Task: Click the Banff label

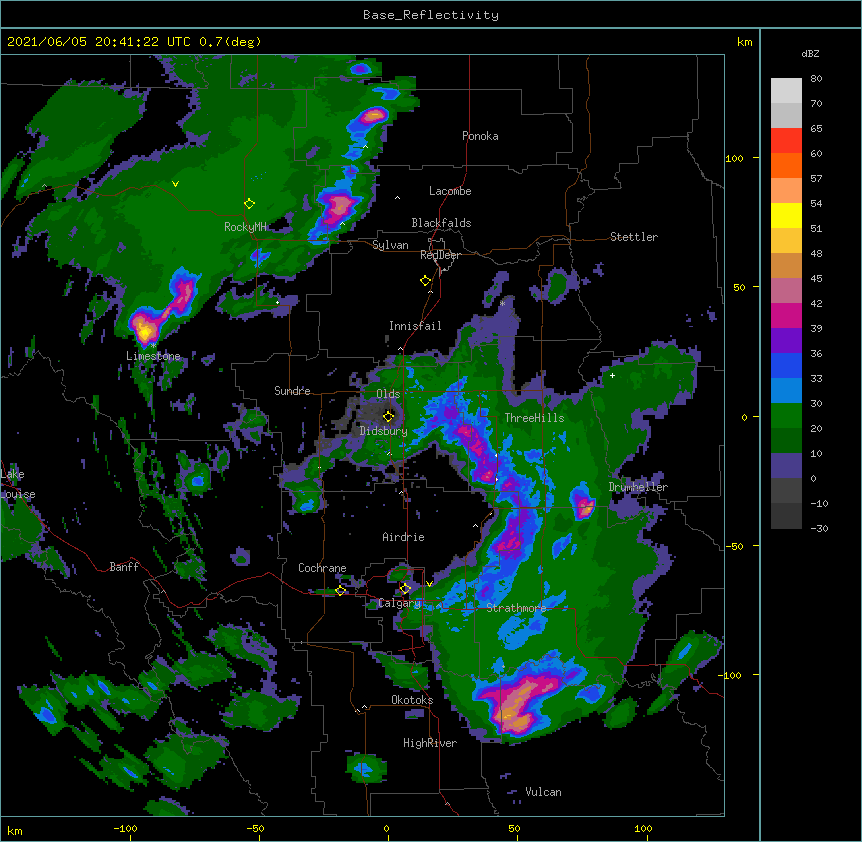Action: click(124, 567)
